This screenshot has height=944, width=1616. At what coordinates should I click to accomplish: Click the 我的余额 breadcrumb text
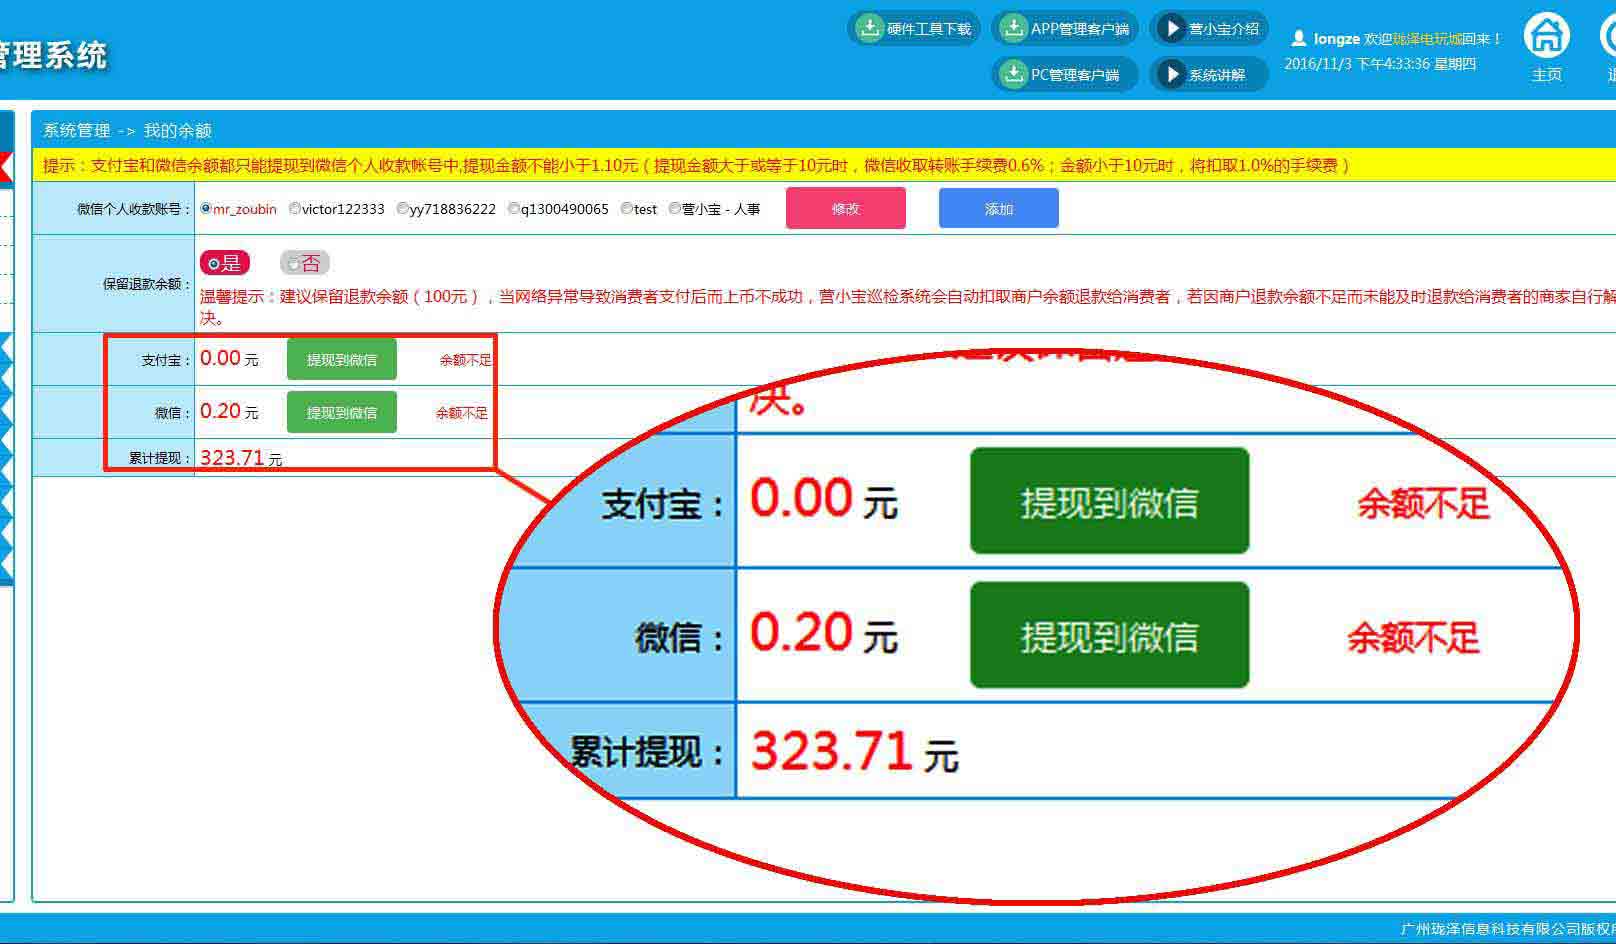pyautogui.click(x=178, y=131)
